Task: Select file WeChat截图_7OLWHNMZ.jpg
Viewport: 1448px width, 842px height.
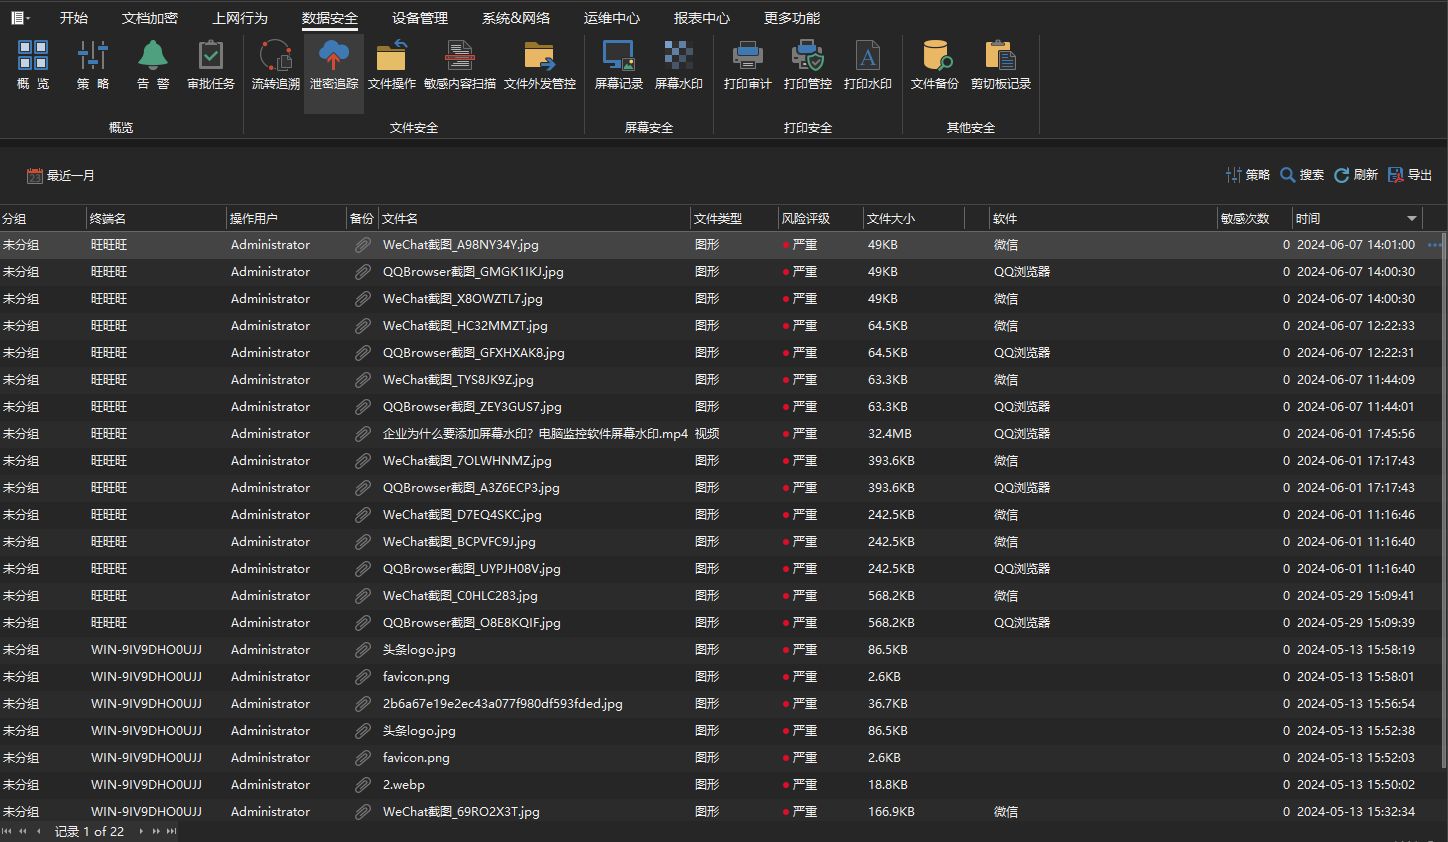Action: (x=467, y=461)
